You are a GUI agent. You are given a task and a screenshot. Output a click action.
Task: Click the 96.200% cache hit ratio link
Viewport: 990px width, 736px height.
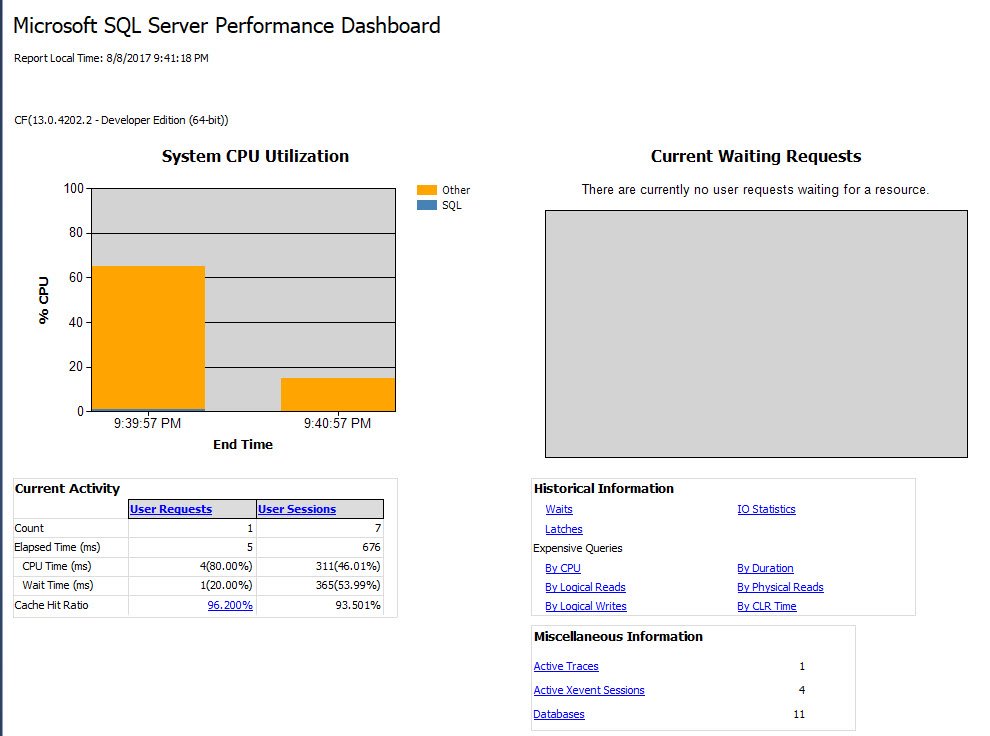click(x=230, y=605)
